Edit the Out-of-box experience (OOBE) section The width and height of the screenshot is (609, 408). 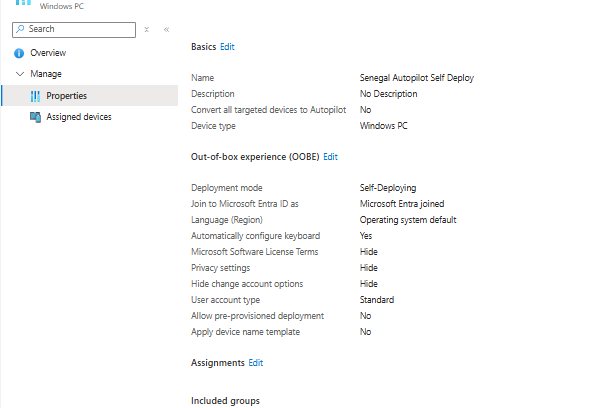coord(330,157)
